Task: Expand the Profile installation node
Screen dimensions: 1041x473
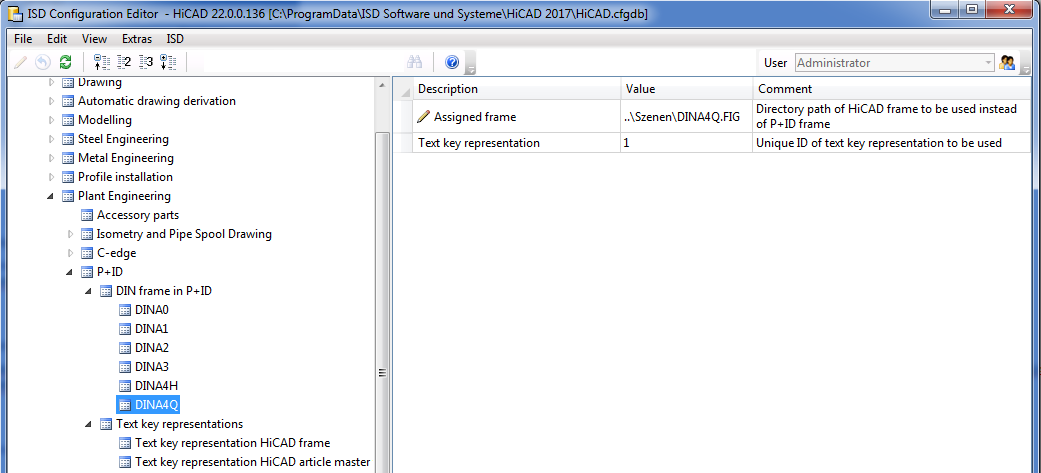Action: (x=52, y=177)
